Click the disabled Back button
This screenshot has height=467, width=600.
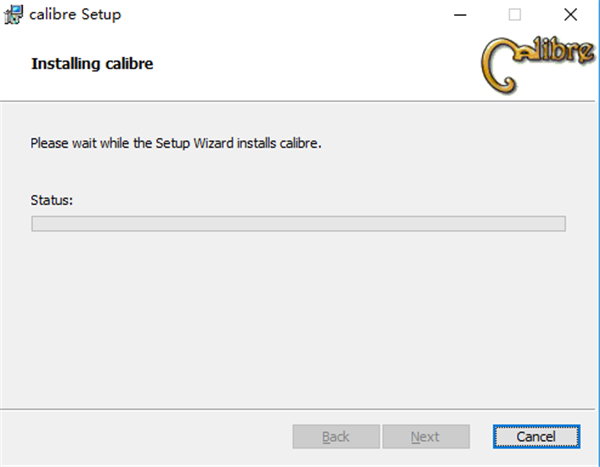[x=336, y=437]
